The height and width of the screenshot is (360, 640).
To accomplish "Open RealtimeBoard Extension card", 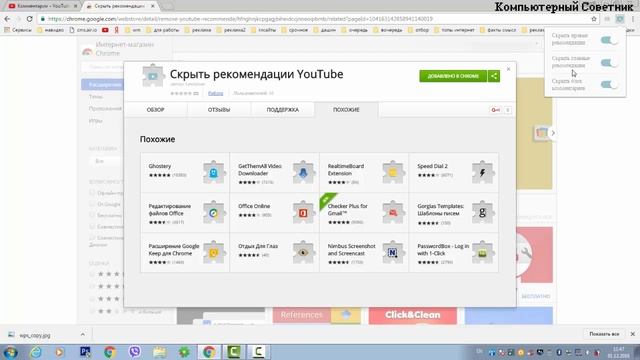I will (x=364, y=172).
